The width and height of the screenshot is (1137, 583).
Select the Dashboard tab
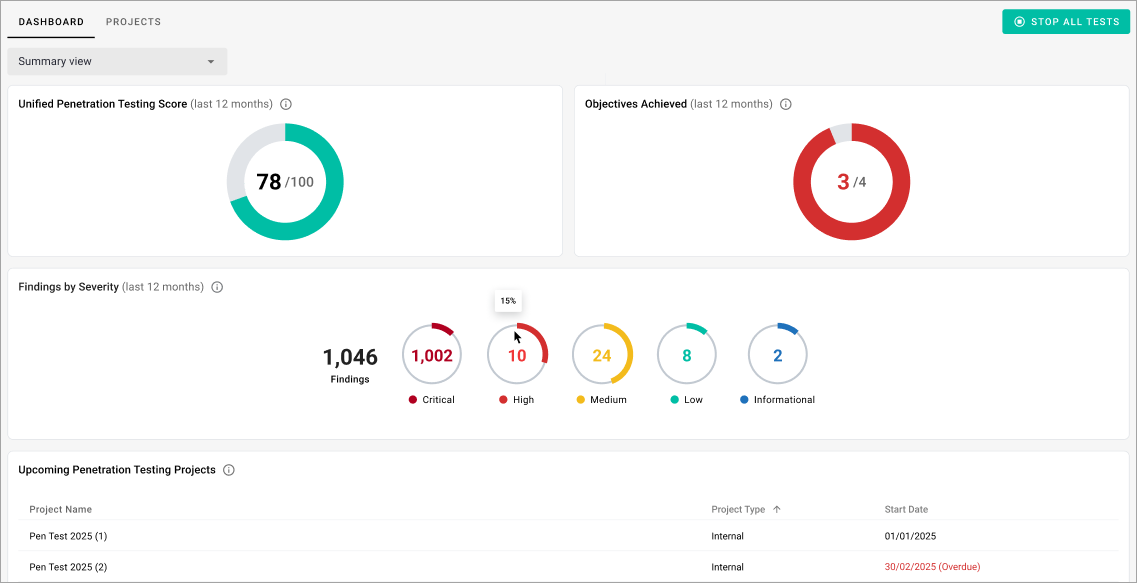pos(50,21)
